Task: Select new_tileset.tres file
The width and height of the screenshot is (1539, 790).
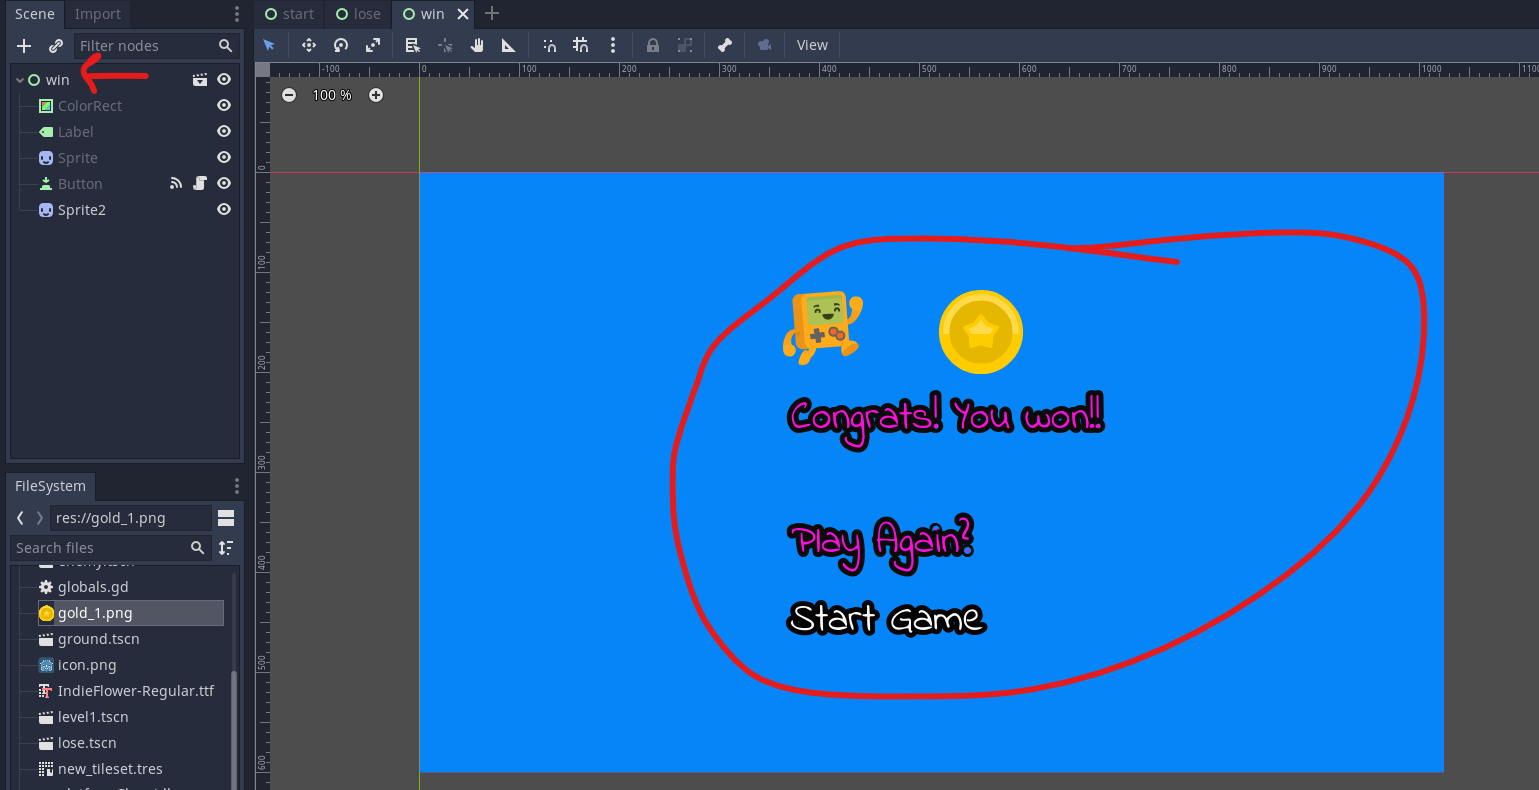Action: click(110, 769)
